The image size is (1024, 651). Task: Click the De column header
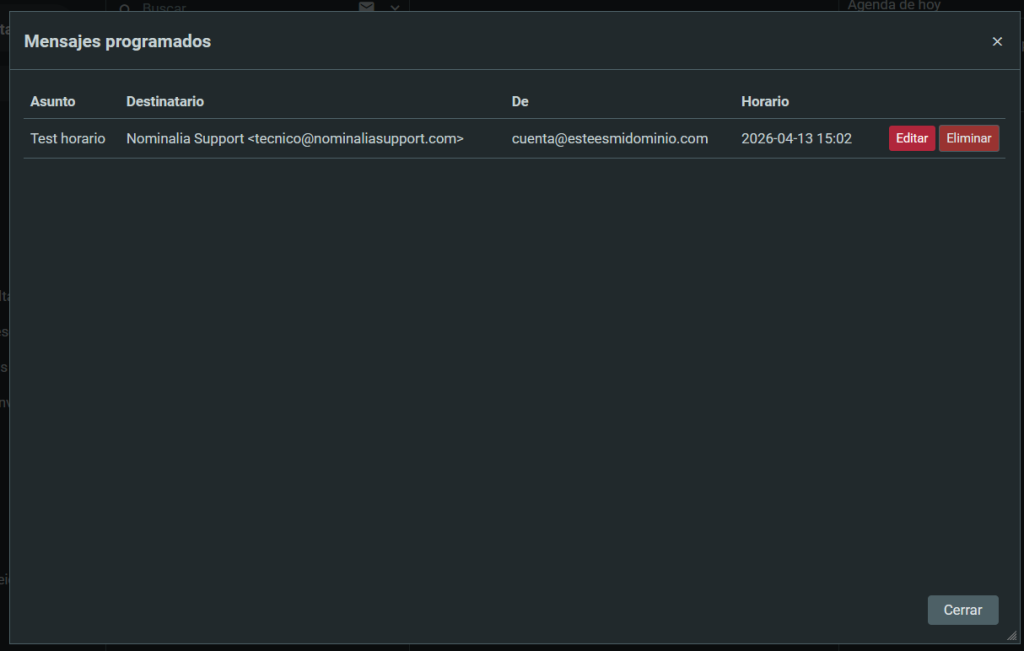[520, 102]
